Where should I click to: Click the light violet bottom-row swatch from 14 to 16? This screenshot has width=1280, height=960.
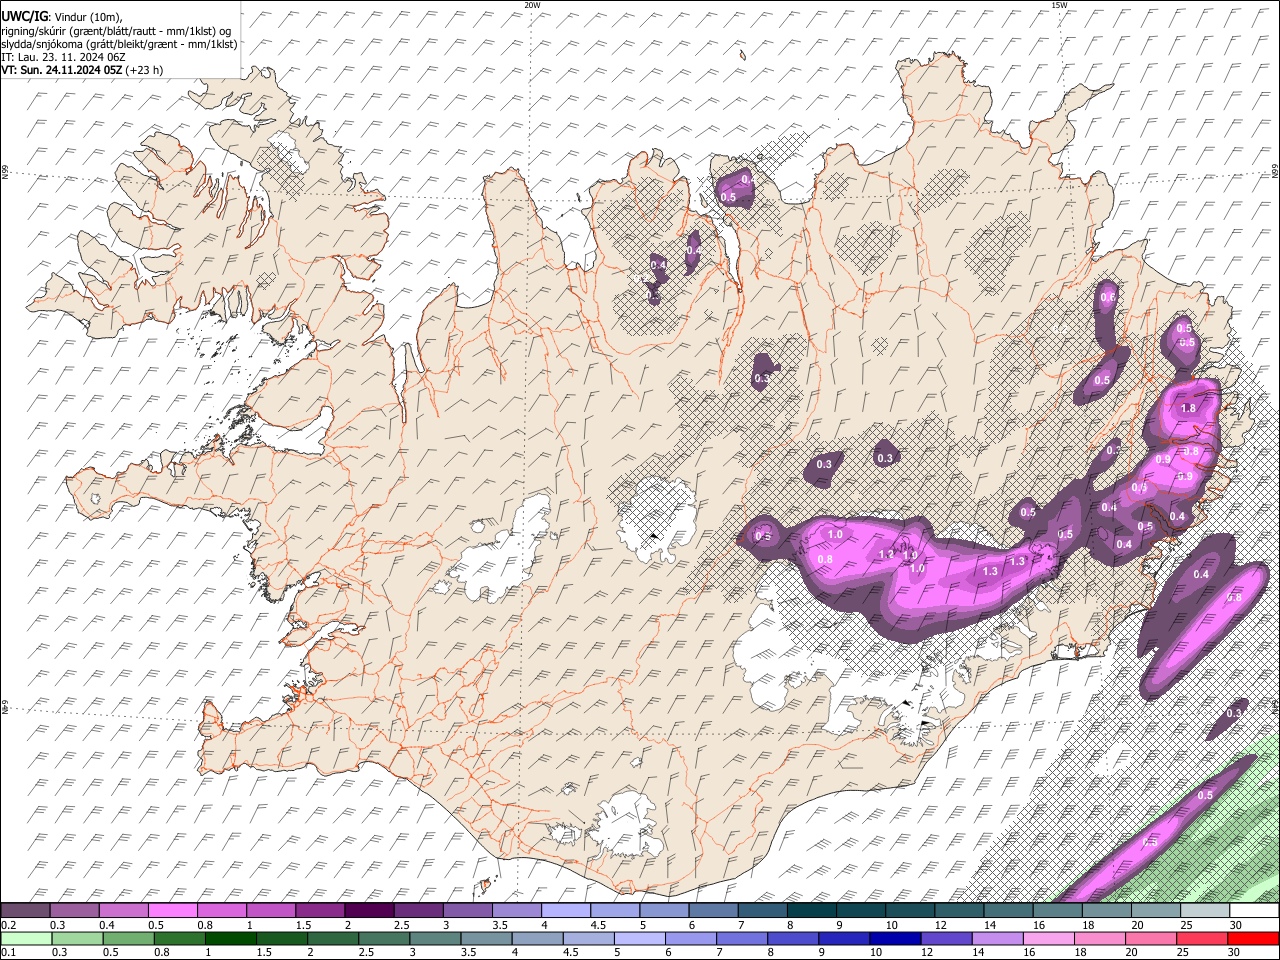tap(997, 938)
